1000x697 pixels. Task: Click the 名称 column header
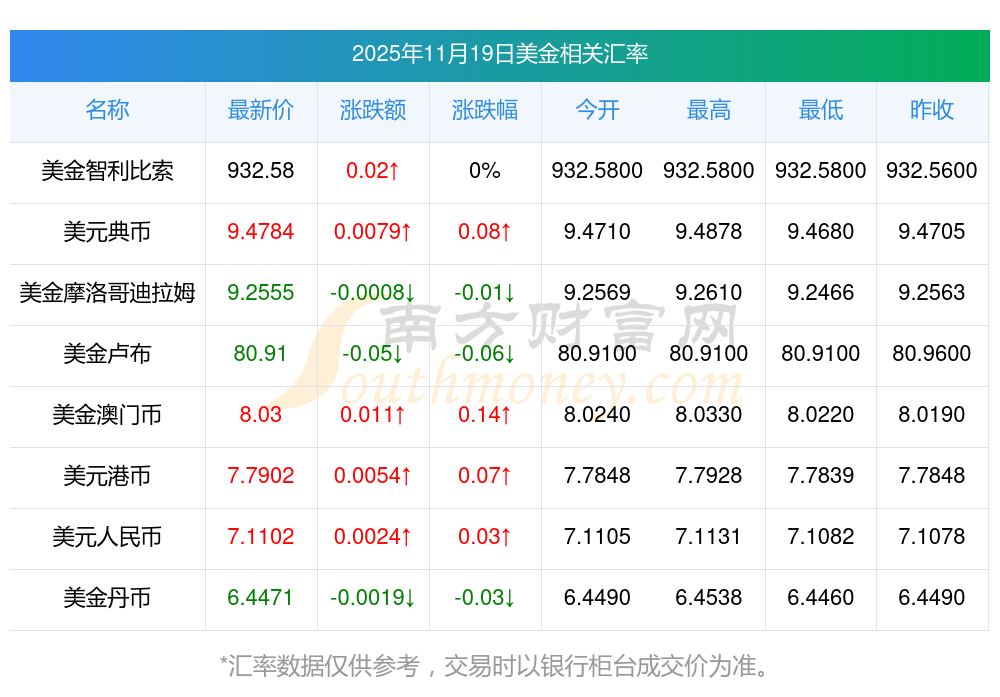(x=107, y=111)
